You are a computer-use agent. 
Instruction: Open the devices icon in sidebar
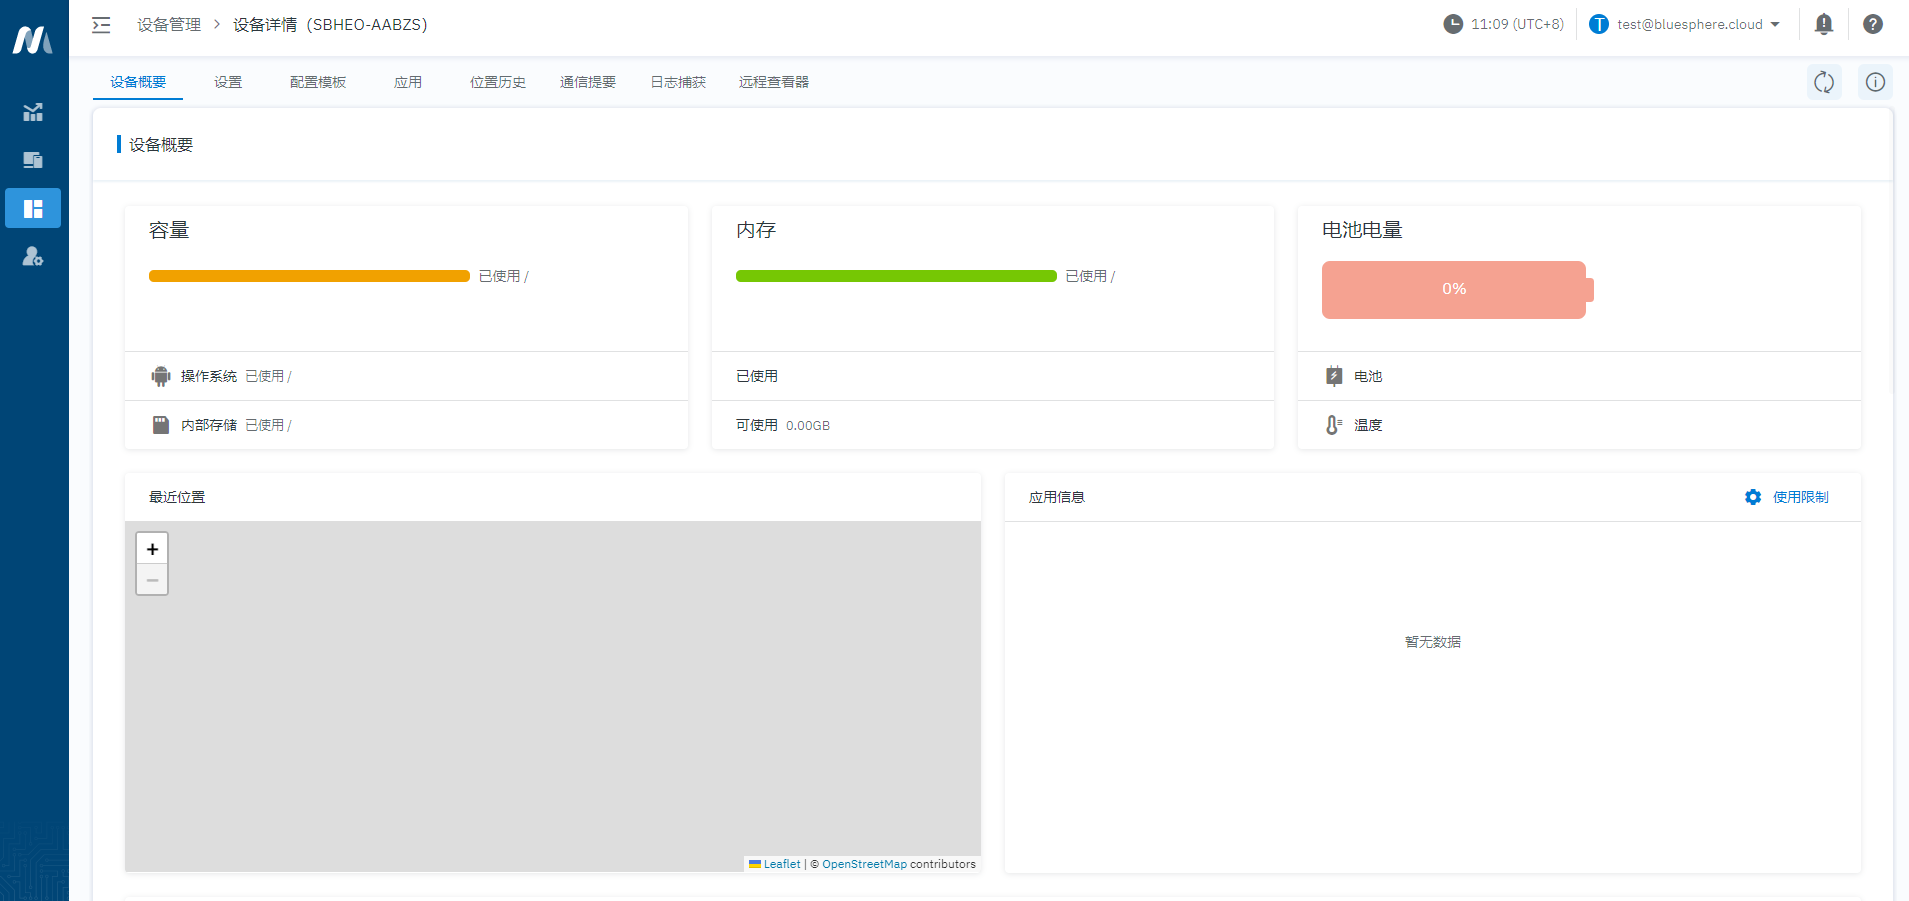click(x=33, y=160)
